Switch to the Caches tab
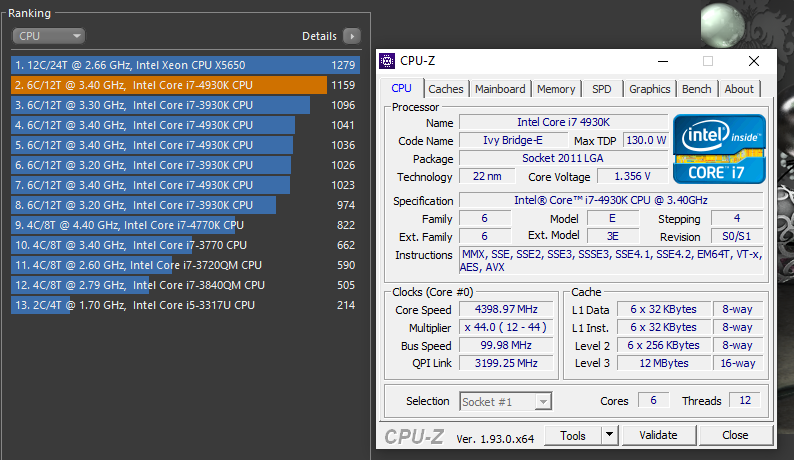Screen dimensions: 794x460 point(446,89)
